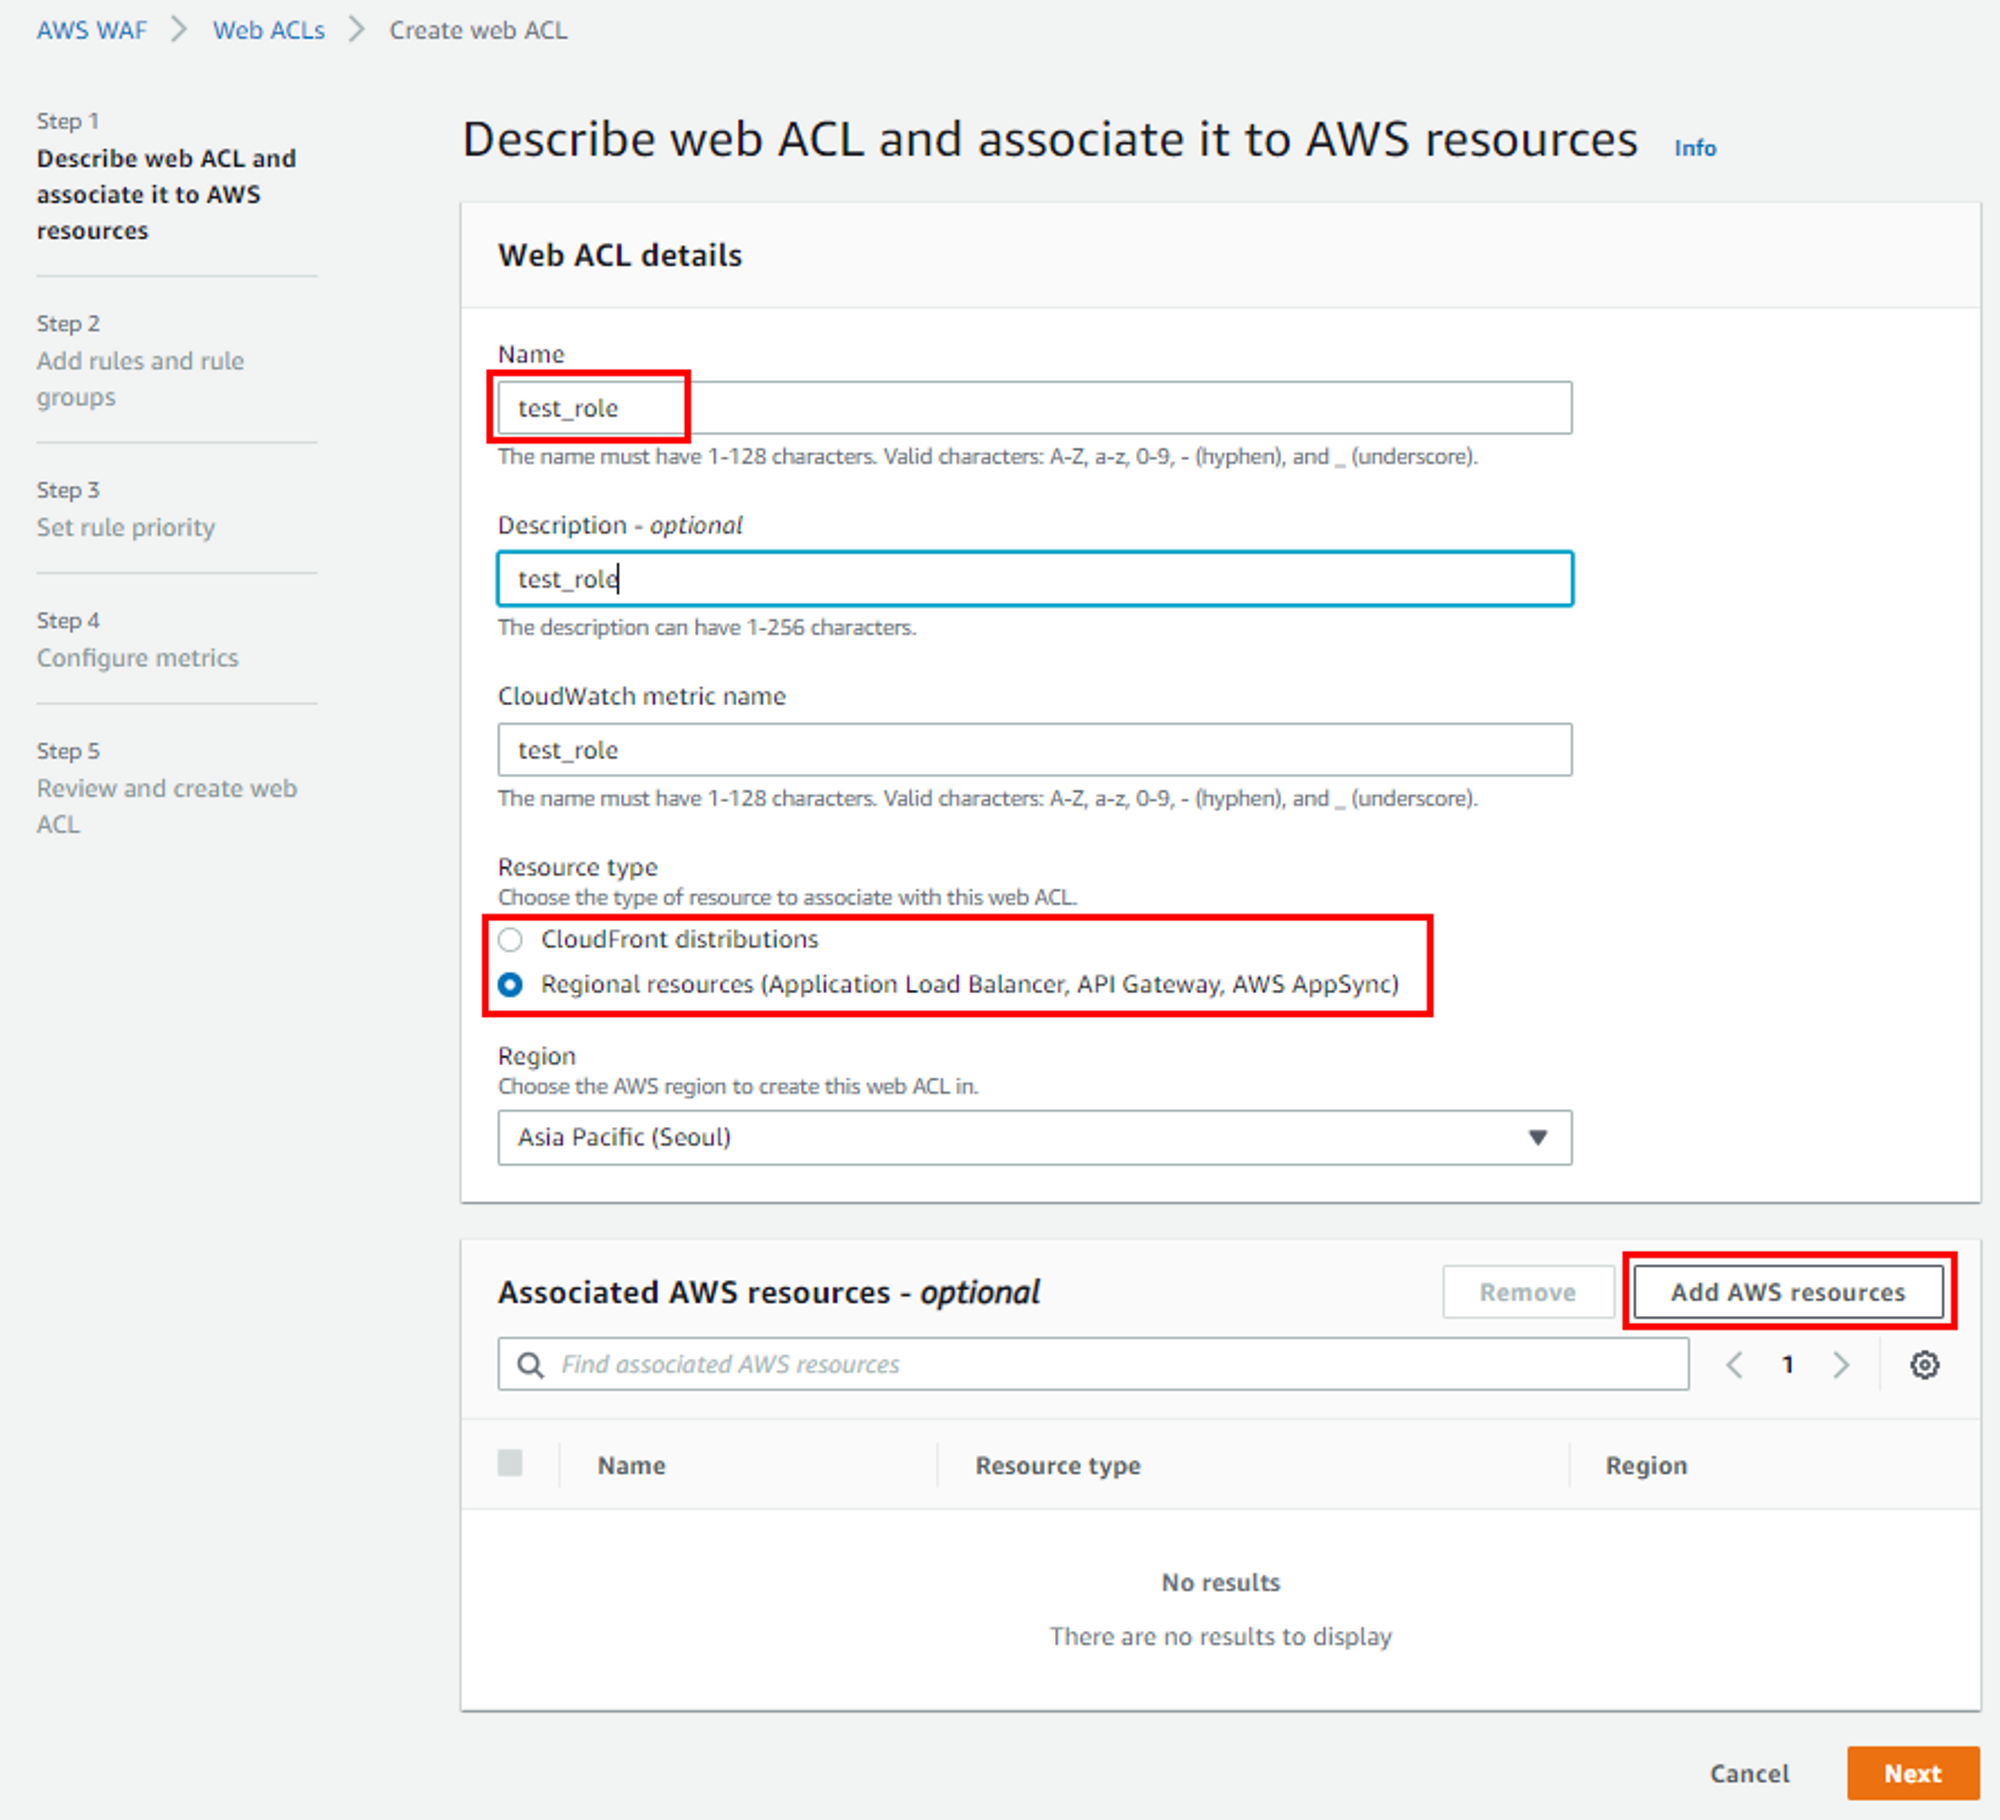Image resolution: width=2000 pixels, height=1820 pixels.
Task: Select the Regional resources radio option
Action: tap(511, 985)
